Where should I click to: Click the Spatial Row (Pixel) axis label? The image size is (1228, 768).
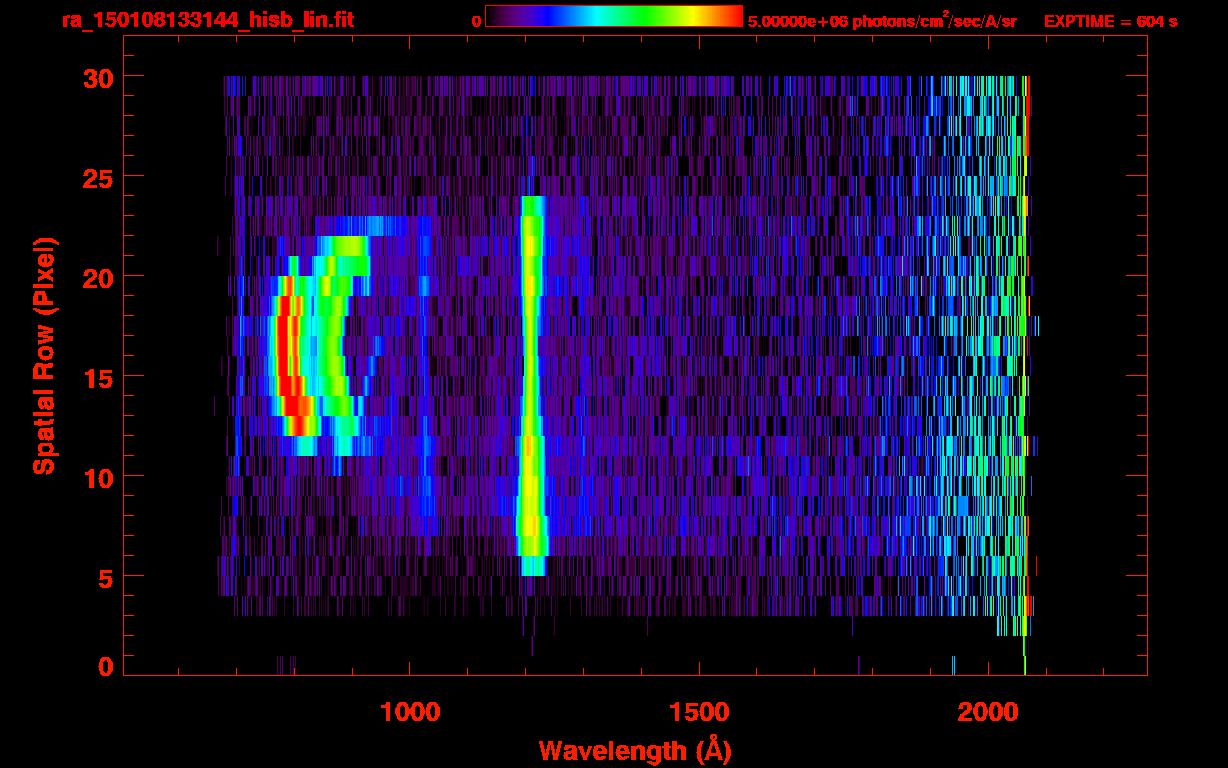click(45, 355)
